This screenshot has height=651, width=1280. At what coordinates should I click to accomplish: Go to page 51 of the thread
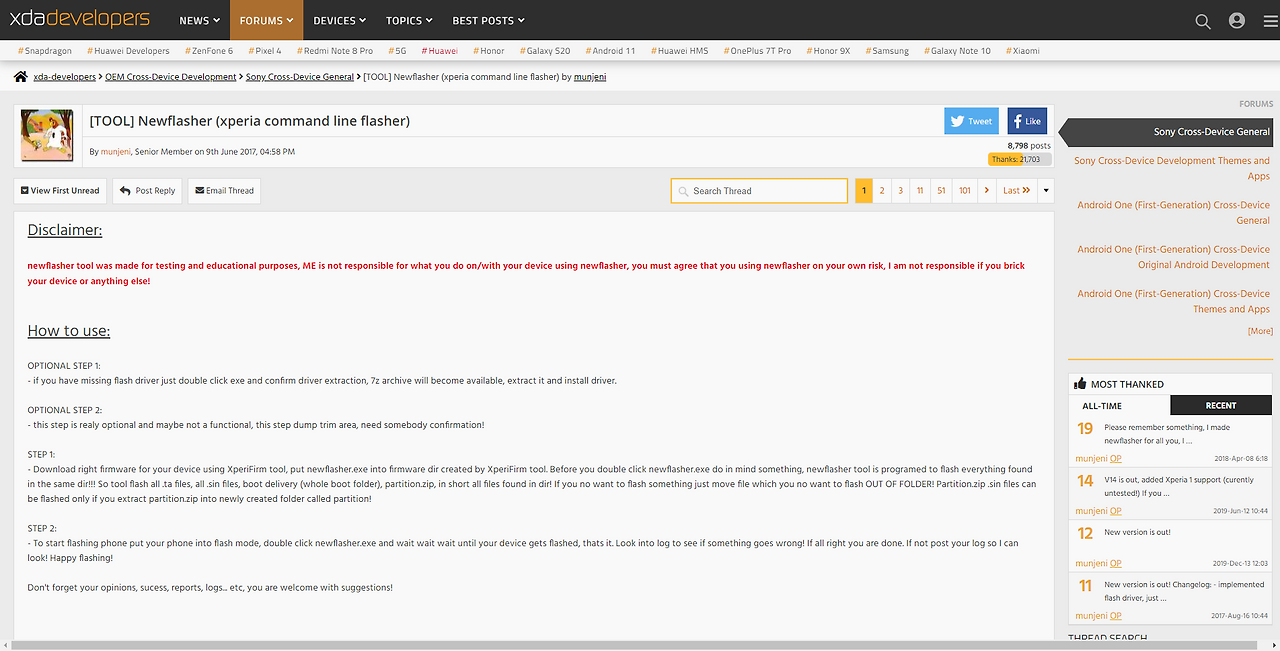[941, 190]
